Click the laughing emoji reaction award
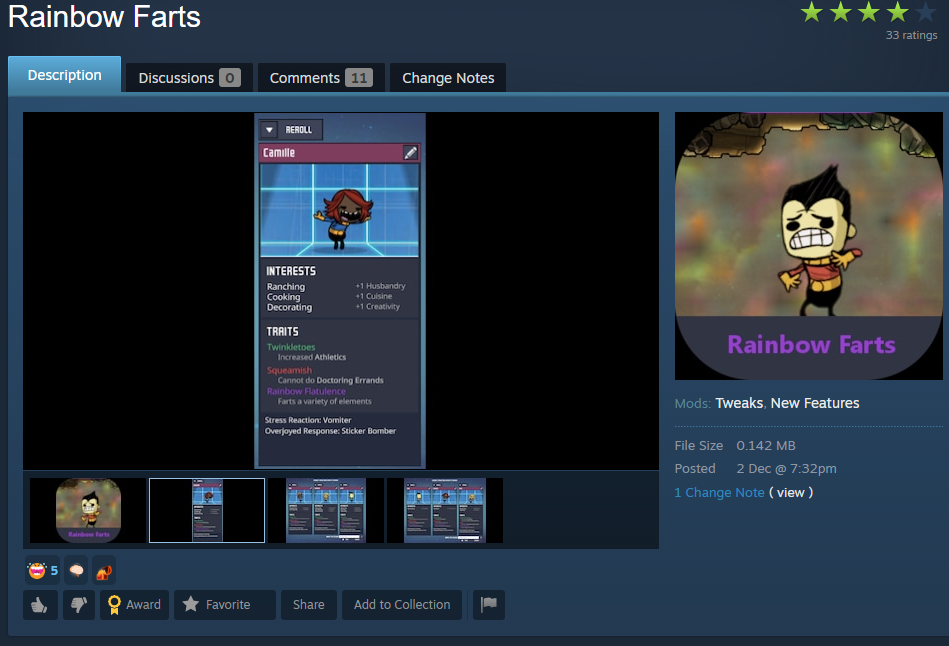This screenshot has height=646, width=949. tap(42, 570)
